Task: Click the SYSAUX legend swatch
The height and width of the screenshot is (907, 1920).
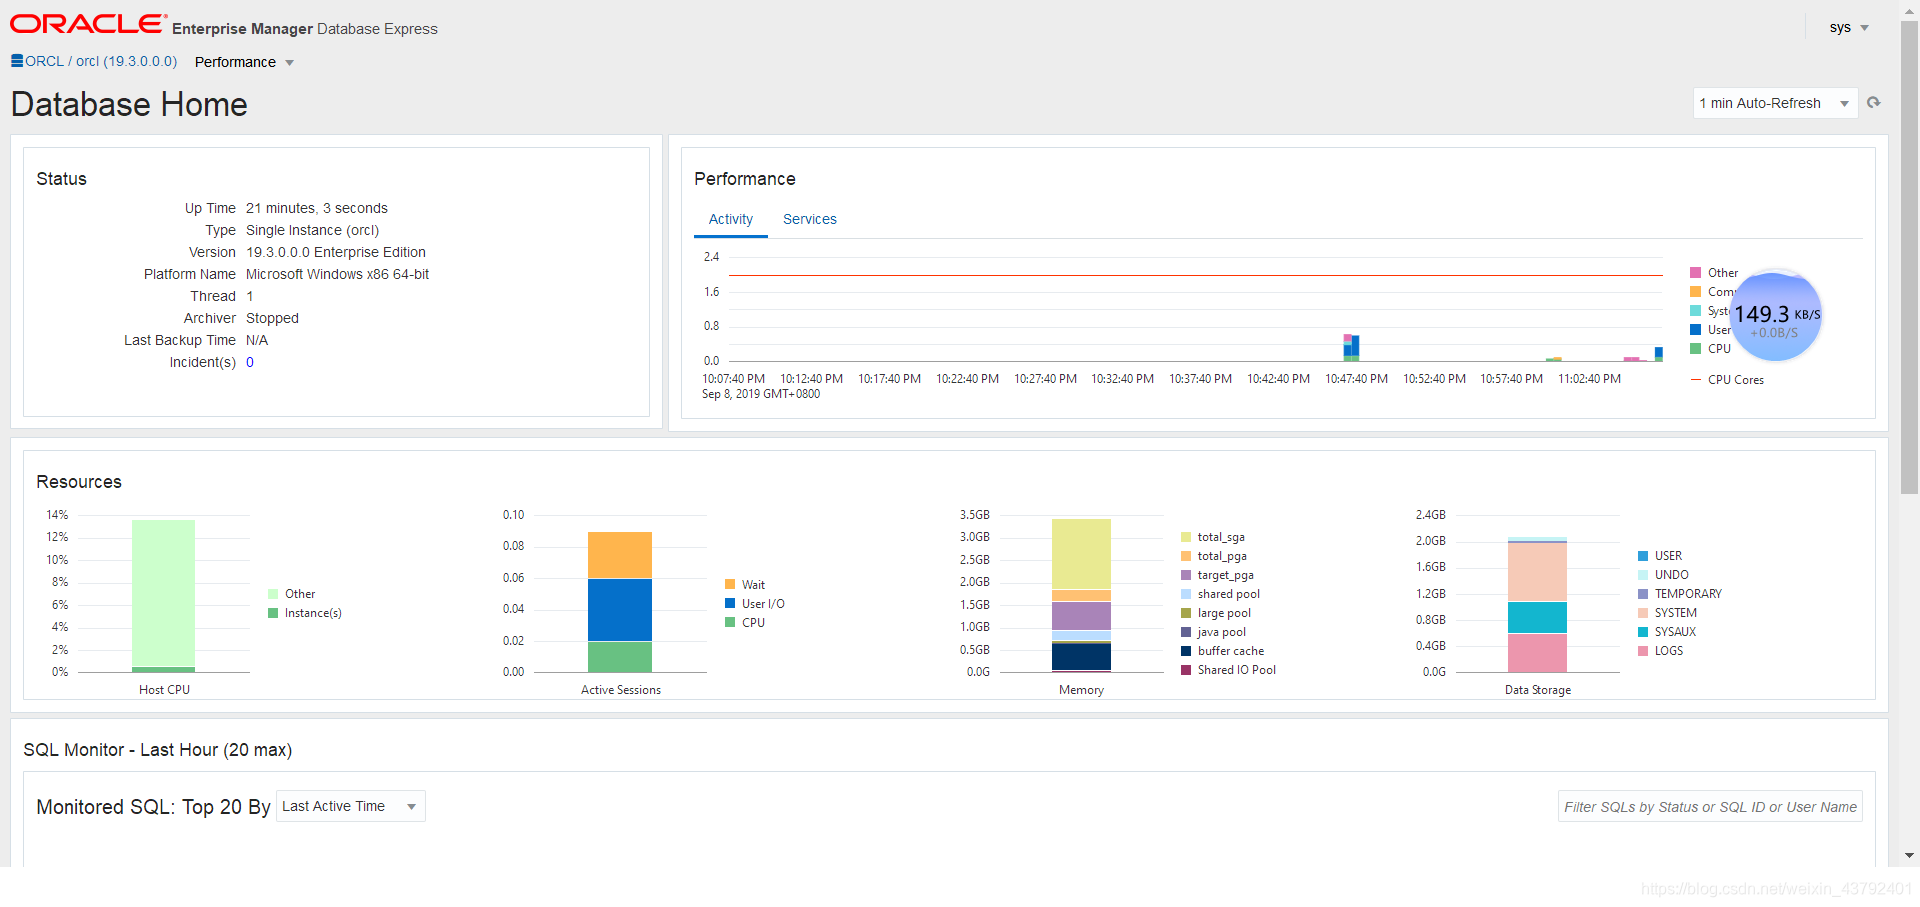Action: [x=1643, y=632]
